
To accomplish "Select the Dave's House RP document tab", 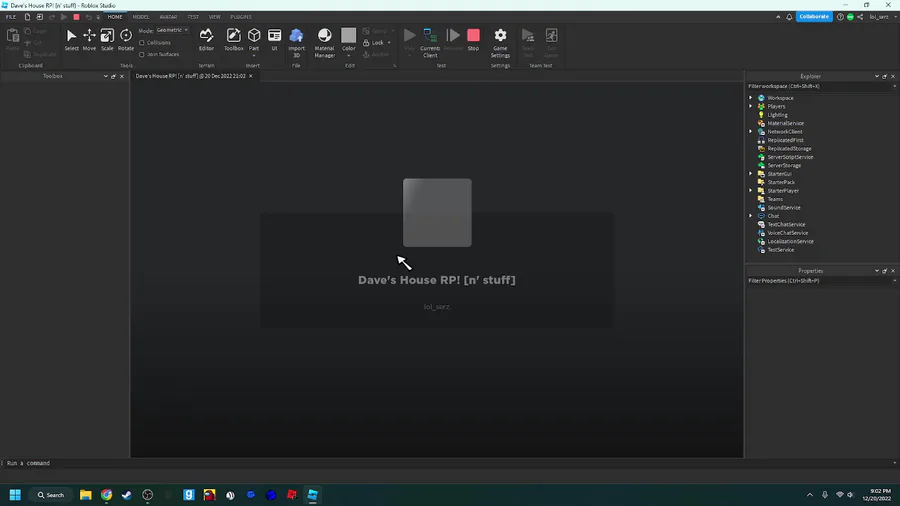I will (x=190, y=76).
